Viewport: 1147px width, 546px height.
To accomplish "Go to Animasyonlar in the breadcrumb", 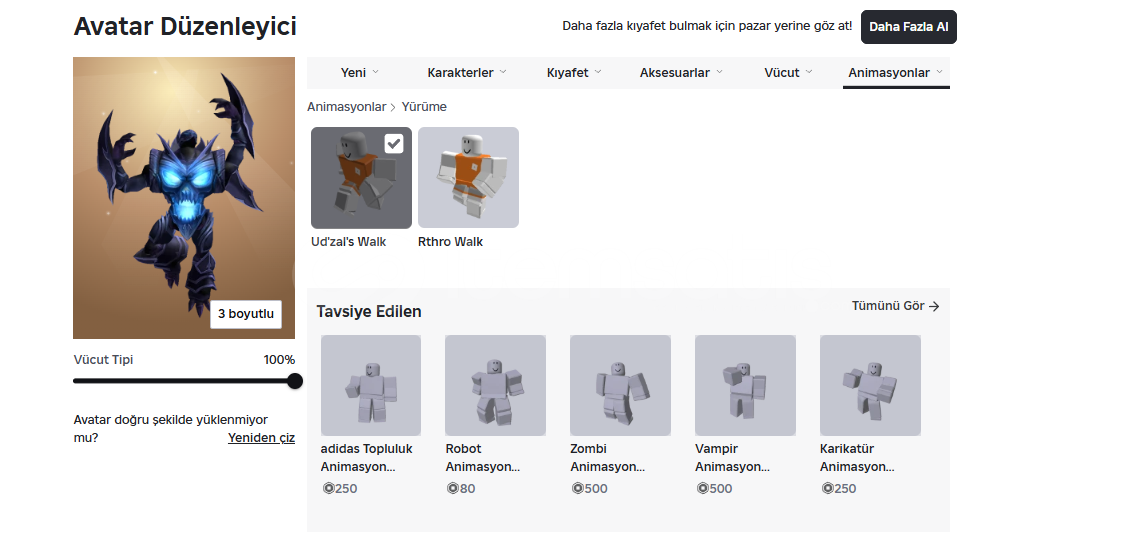I will click(346, 107).
